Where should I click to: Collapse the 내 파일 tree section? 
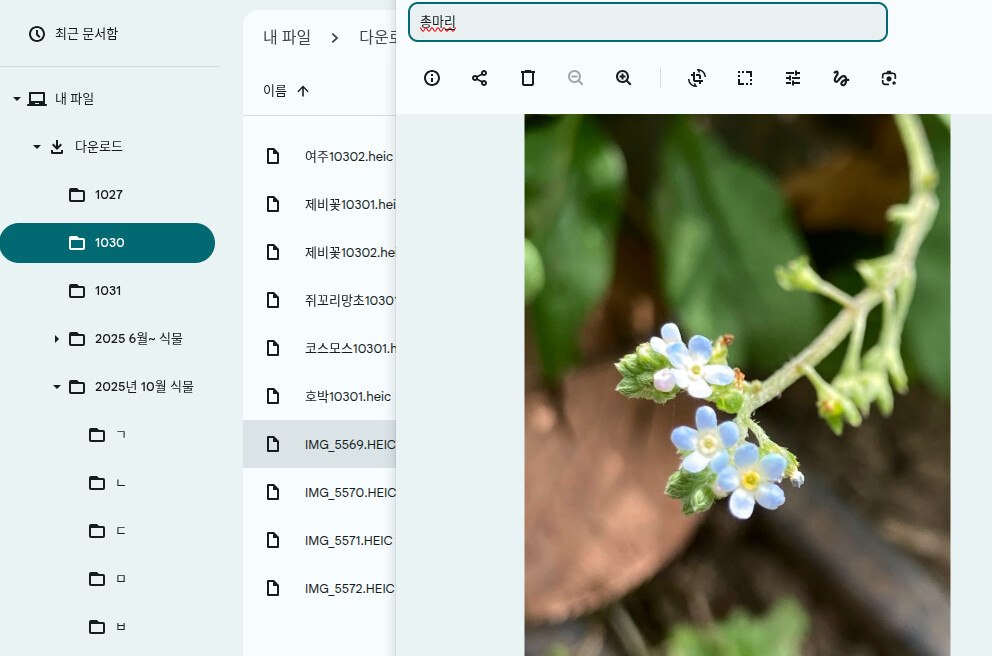(x=17, y=99)
